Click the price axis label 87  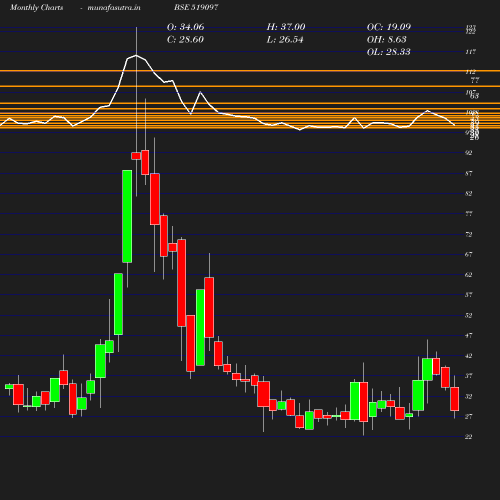tap(469, 173)
